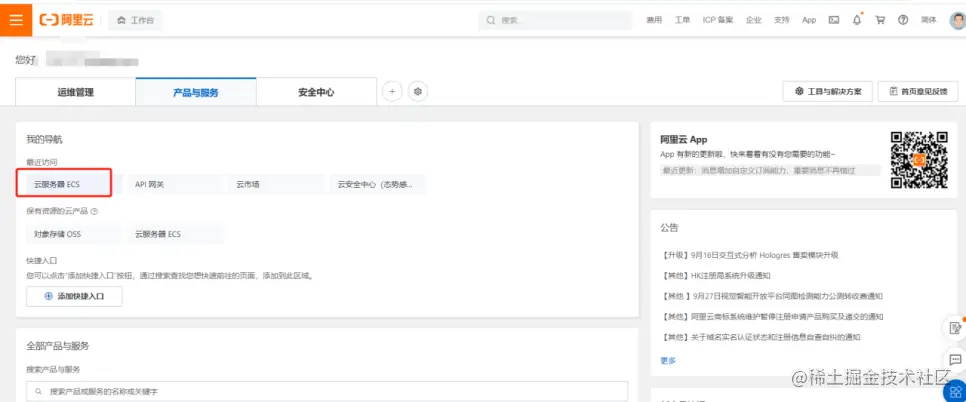
Task: Focus the top search box
Action: [x=556, y=20]
